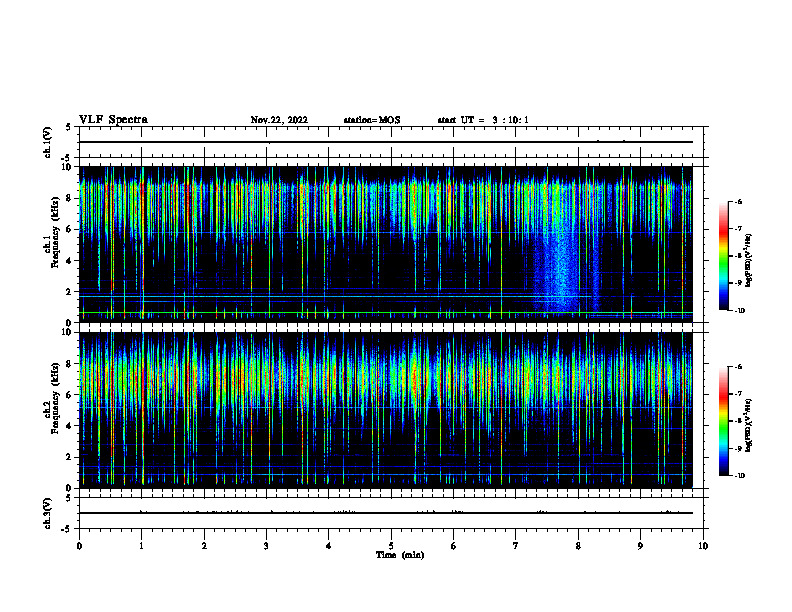Click the "ch.3(V)" waveform axis label
Screen dimensions: 792x612
point(48,513)
